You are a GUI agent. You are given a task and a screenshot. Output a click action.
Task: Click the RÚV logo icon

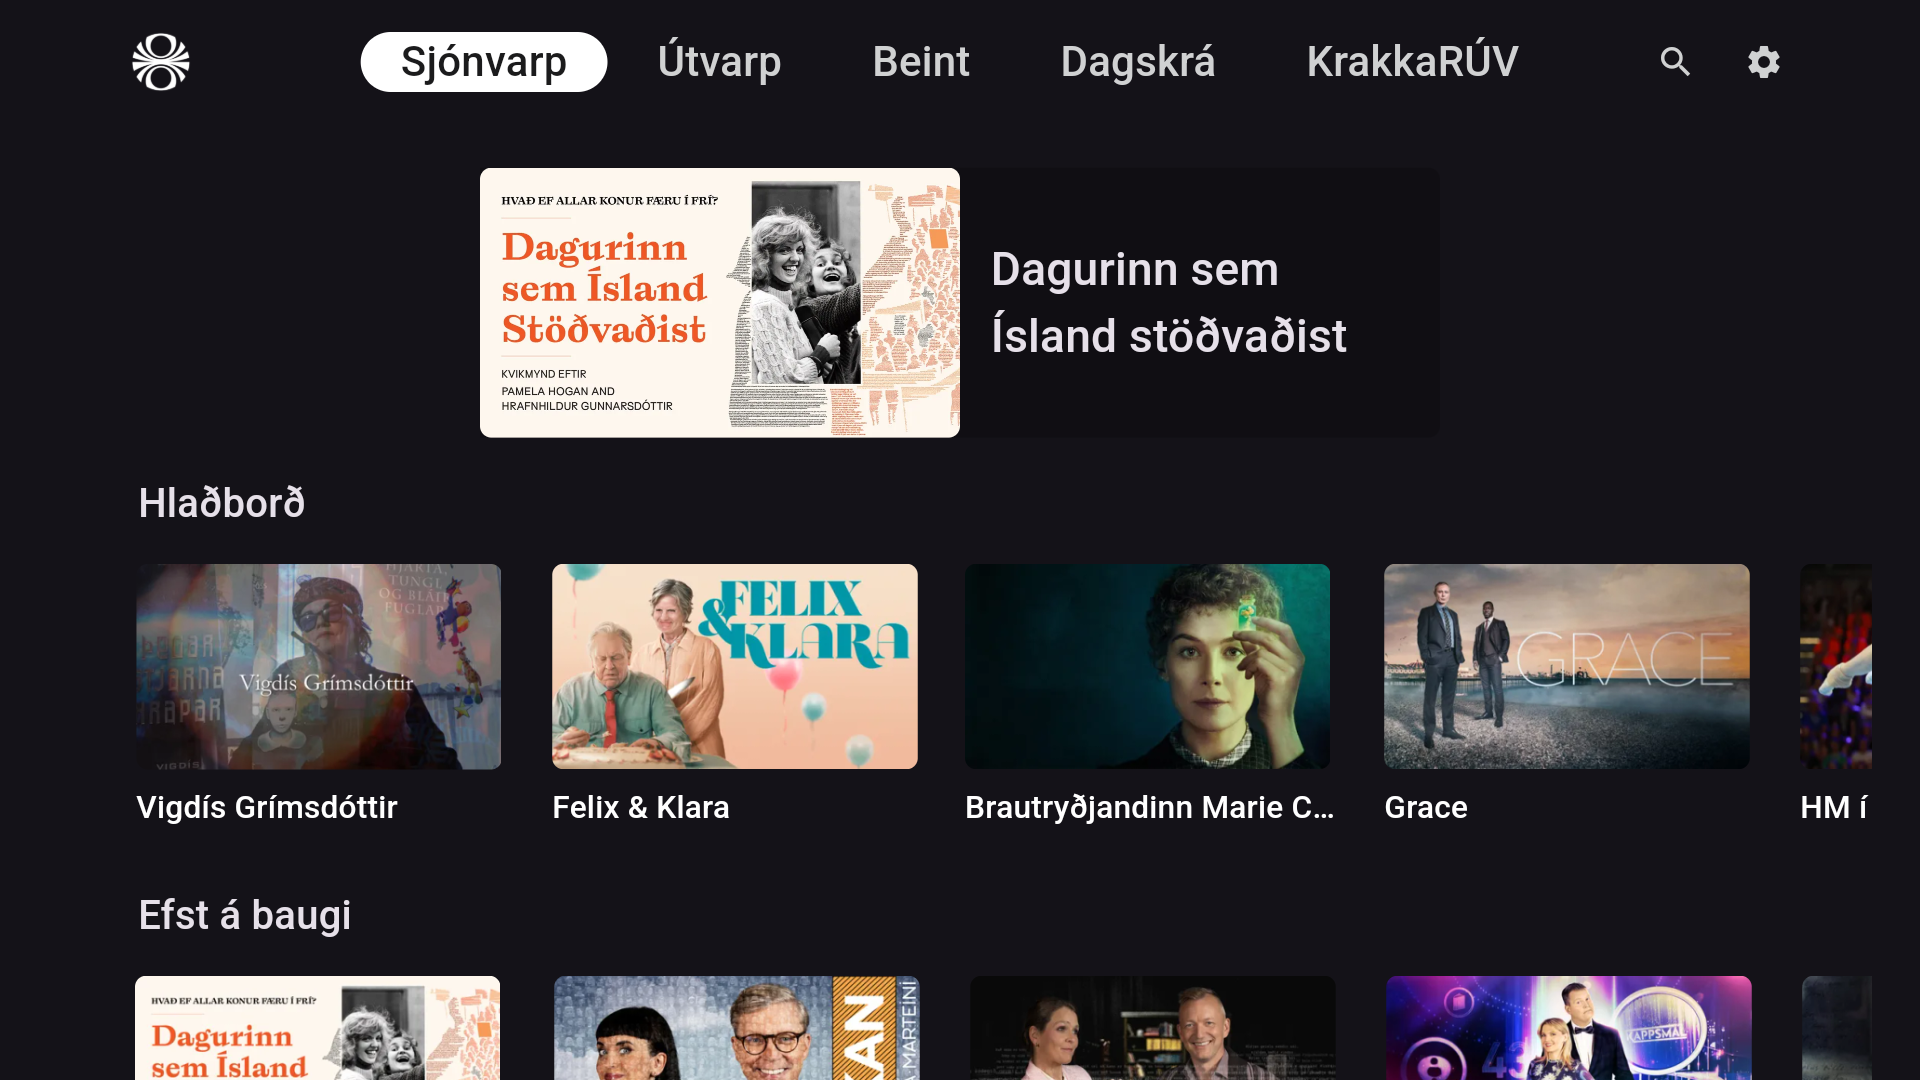[x=161, y=62]
